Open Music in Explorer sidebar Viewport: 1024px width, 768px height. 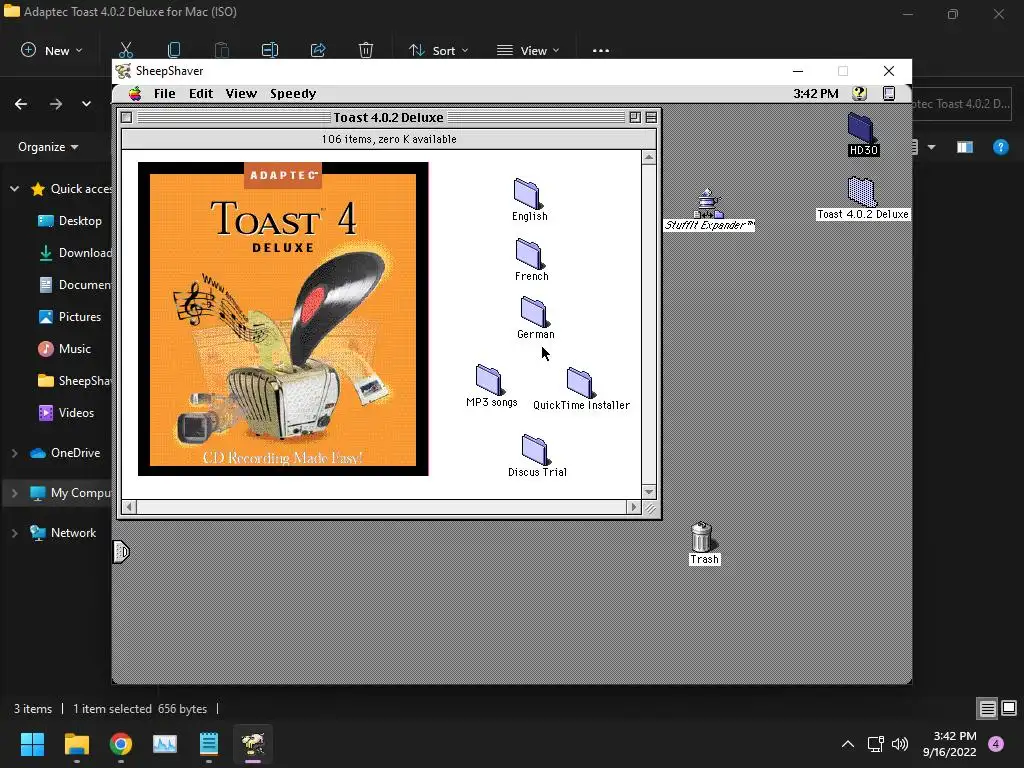click(x=64, y=349)
